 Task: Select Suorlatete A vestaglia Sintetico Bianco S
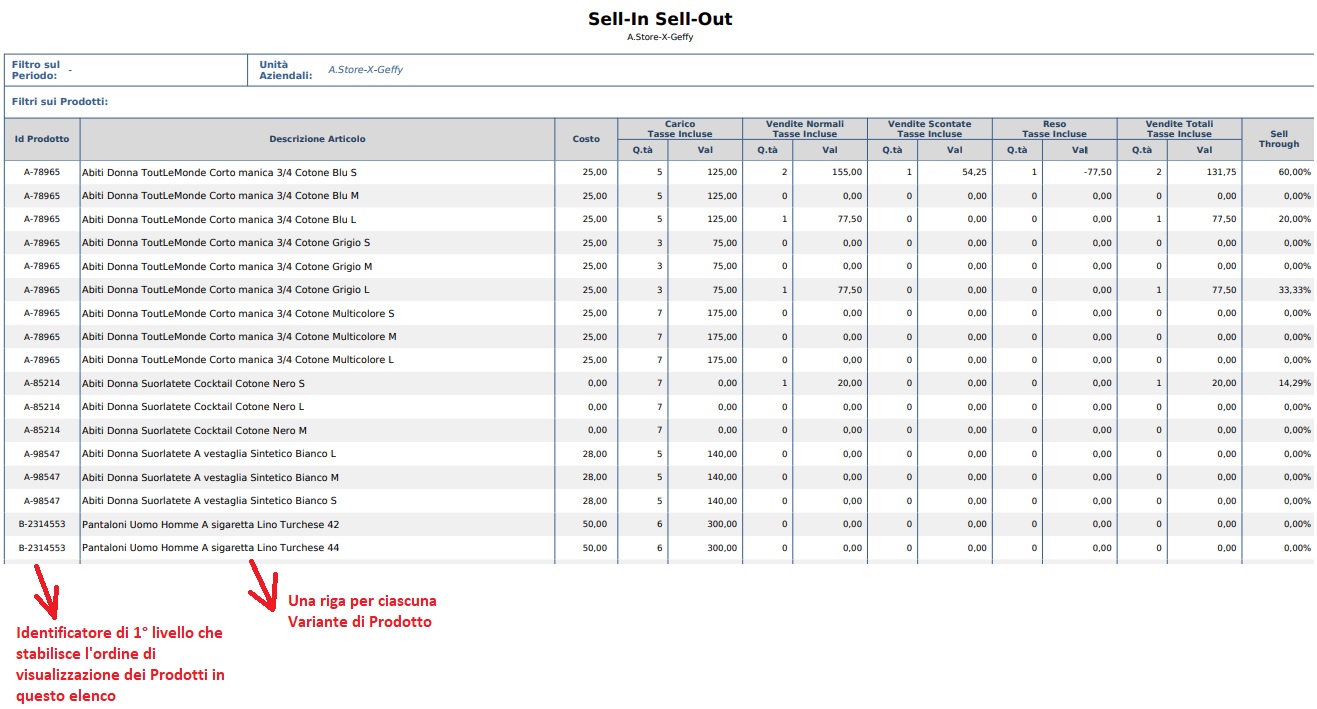pyautogui.click(x=209, y=501)
